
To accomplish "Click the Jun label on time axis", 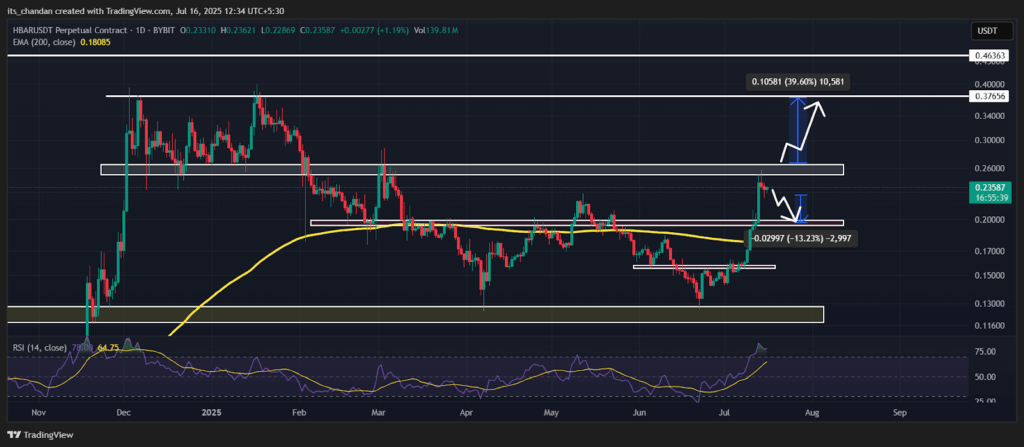I will (640, 414).
